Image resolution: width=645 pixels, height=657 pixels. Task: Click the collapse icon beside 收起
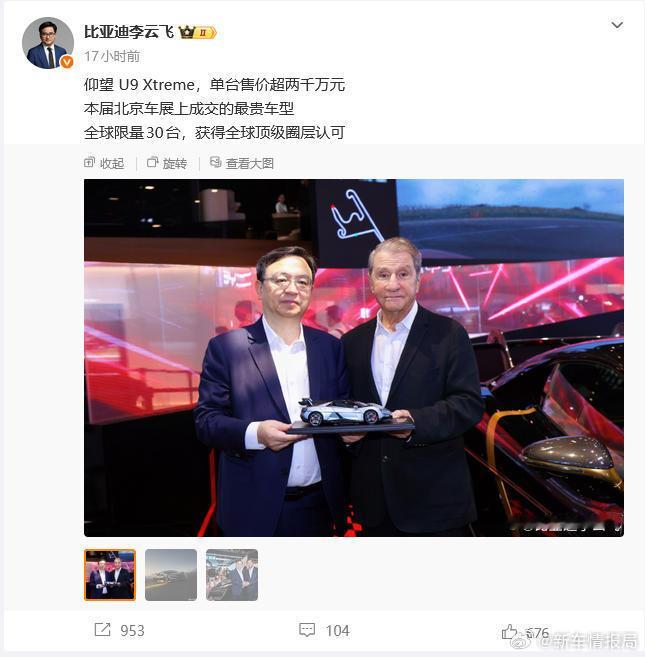(89, 162)
